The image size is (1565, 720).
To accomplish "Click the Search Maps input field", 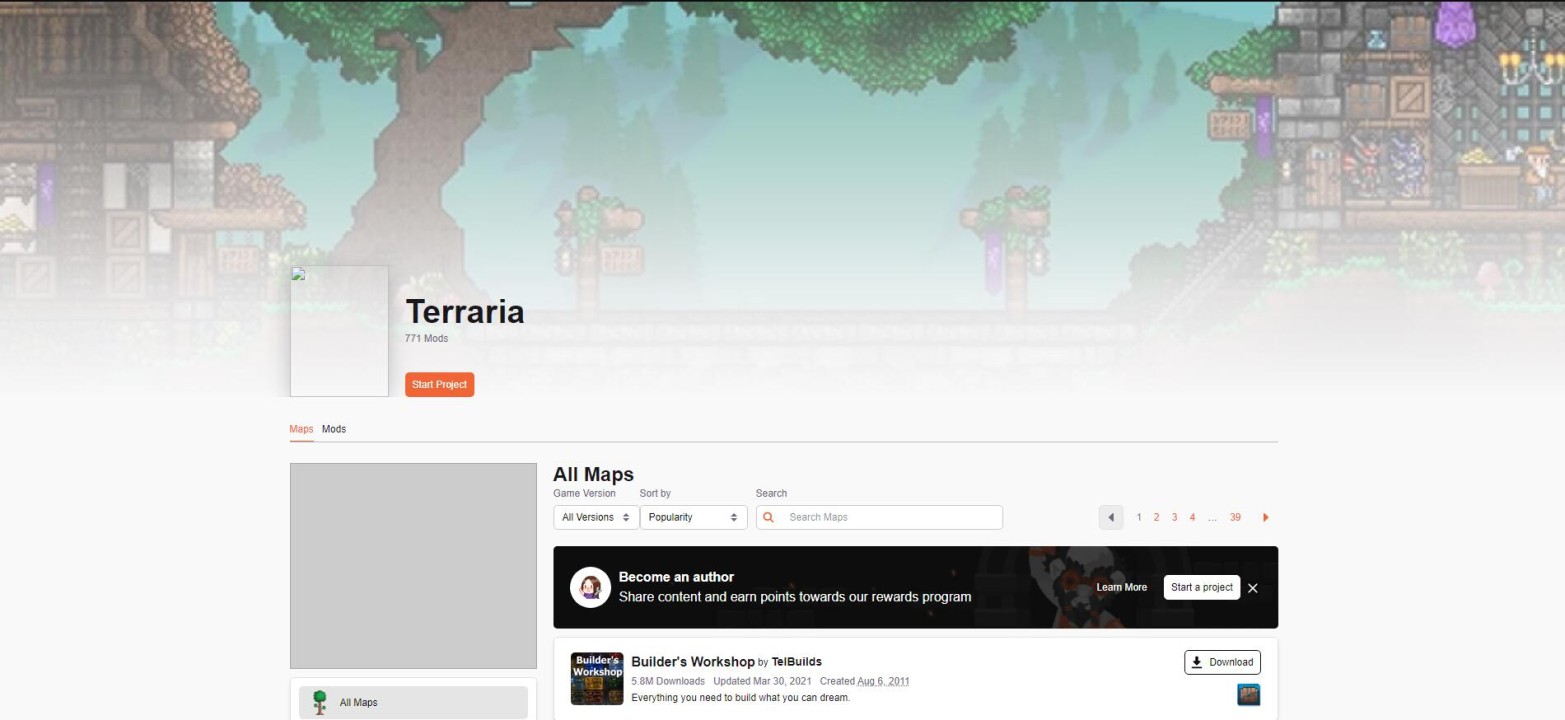I will click(x=879, y=517).
